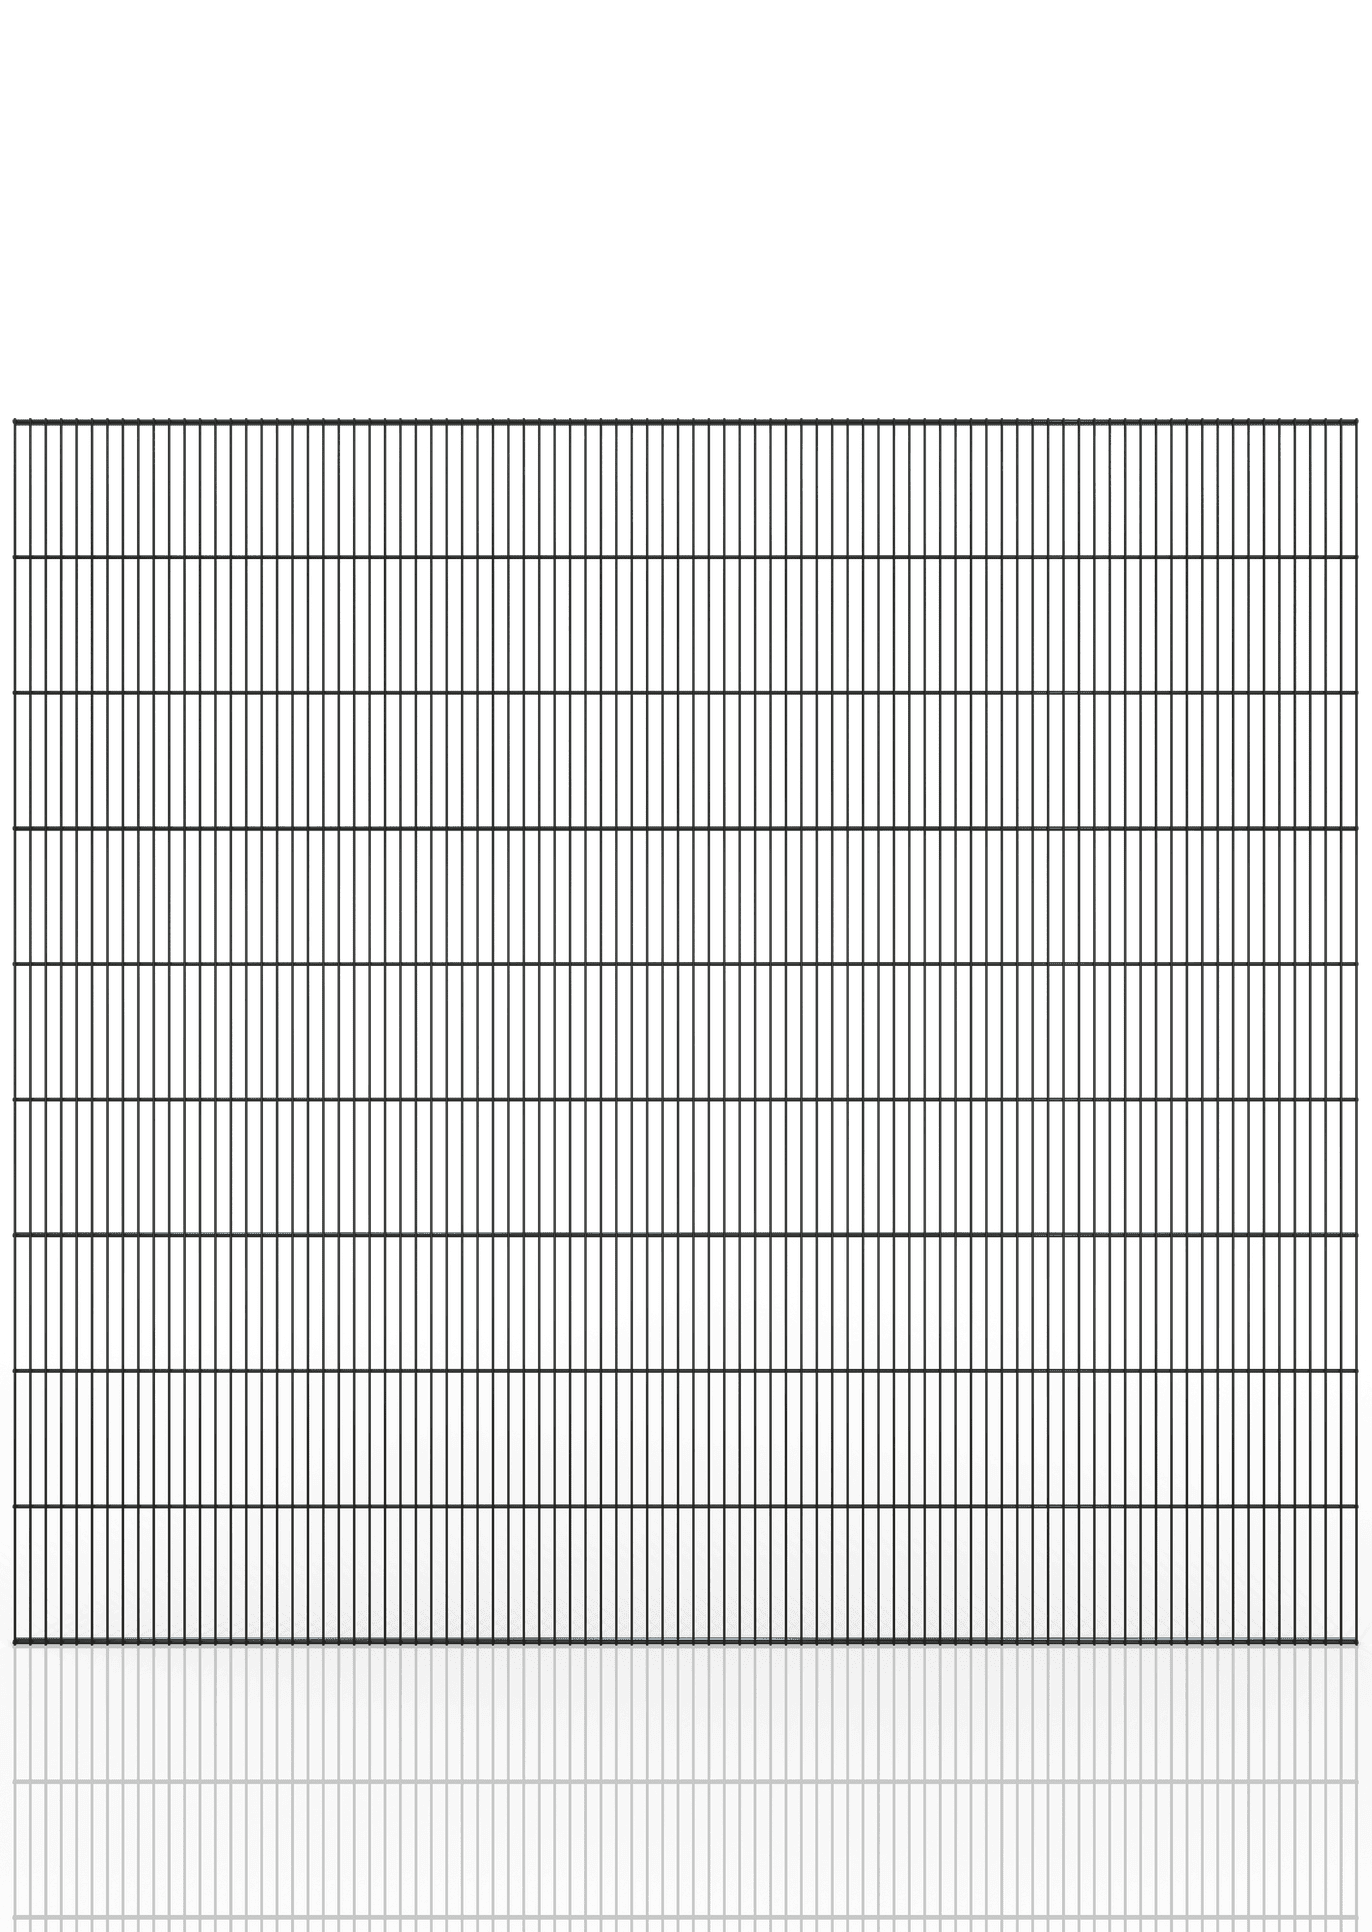Click the sixth horizontal wire from the top

tap(686, 1100)
